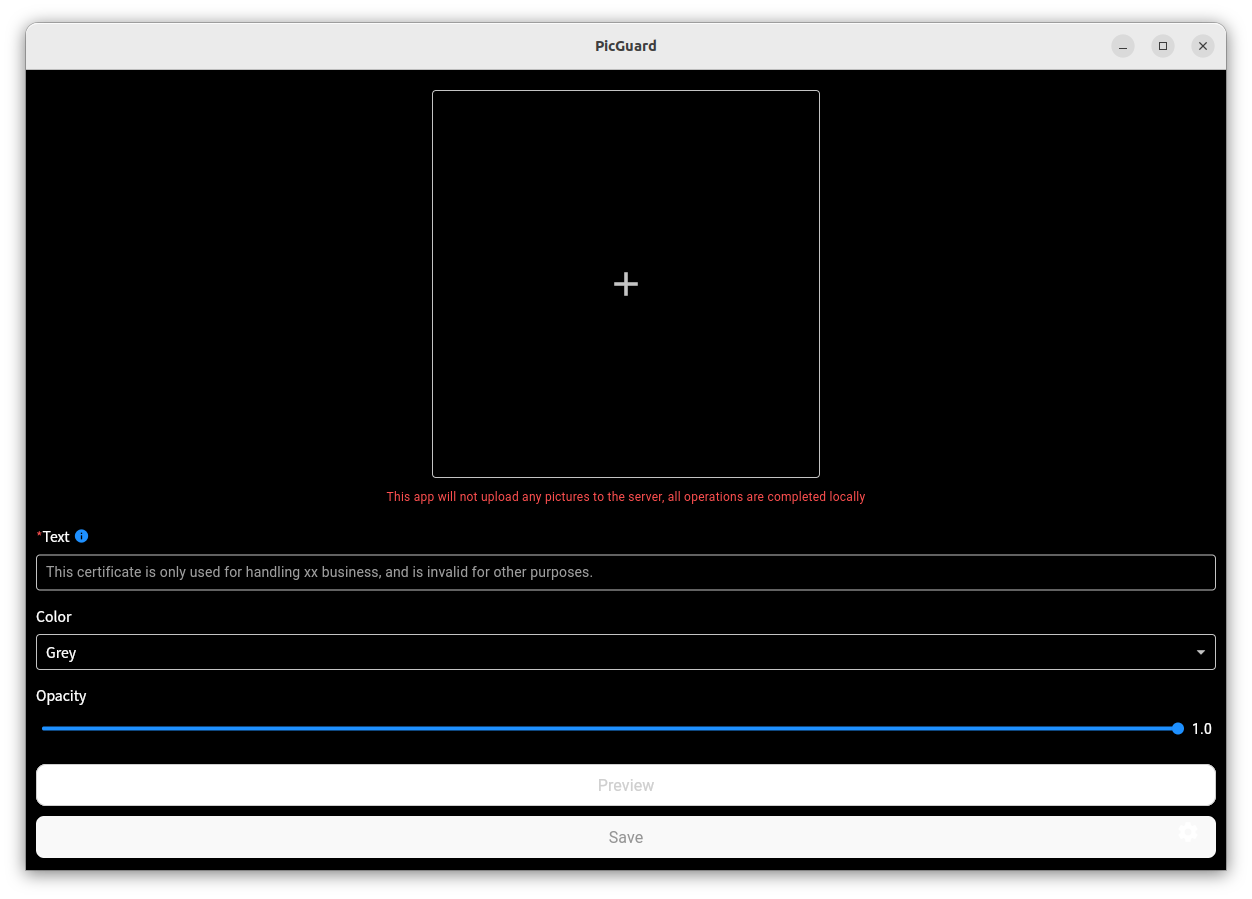Click the opacity value label showing 1.0
This screenshot has width=1252, height=899.
(x=1201, y=728)
